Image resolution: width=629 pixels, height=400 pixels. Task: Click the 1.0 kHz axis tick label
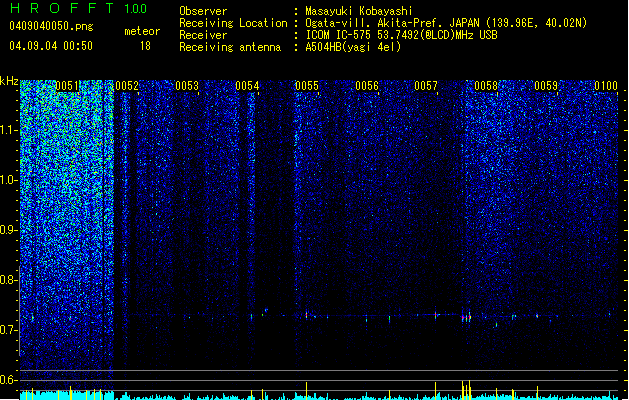(x=9, y=180)
